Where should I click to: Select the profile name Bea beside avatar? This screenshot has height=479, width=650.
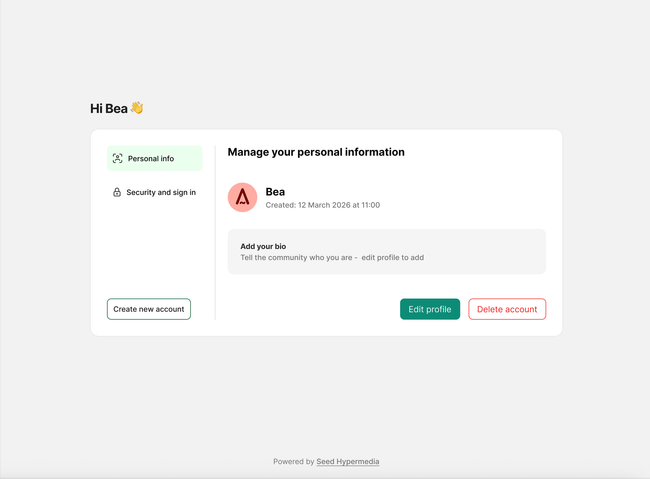[x=275, y=191]
